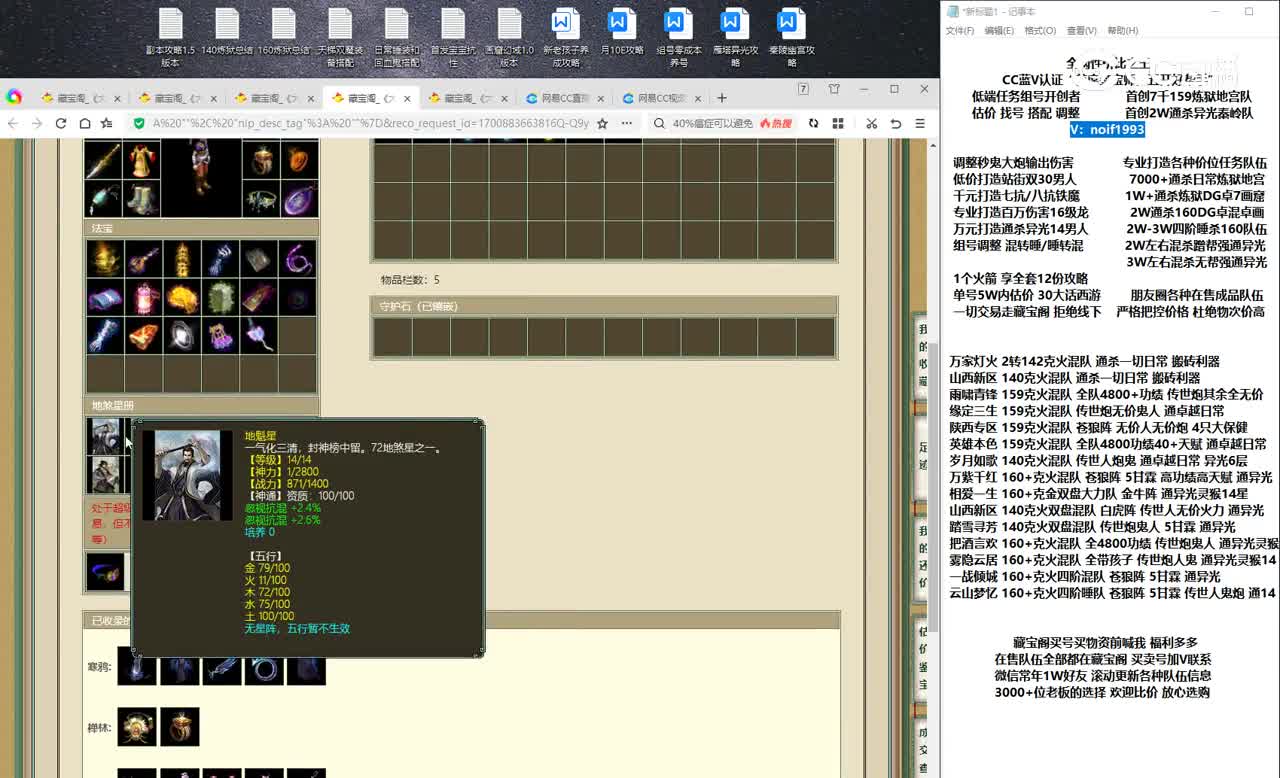Click the apps grid icon in the browser toolbar
This screenshot has width=1280, height=778.
click(x=838, y=123)
